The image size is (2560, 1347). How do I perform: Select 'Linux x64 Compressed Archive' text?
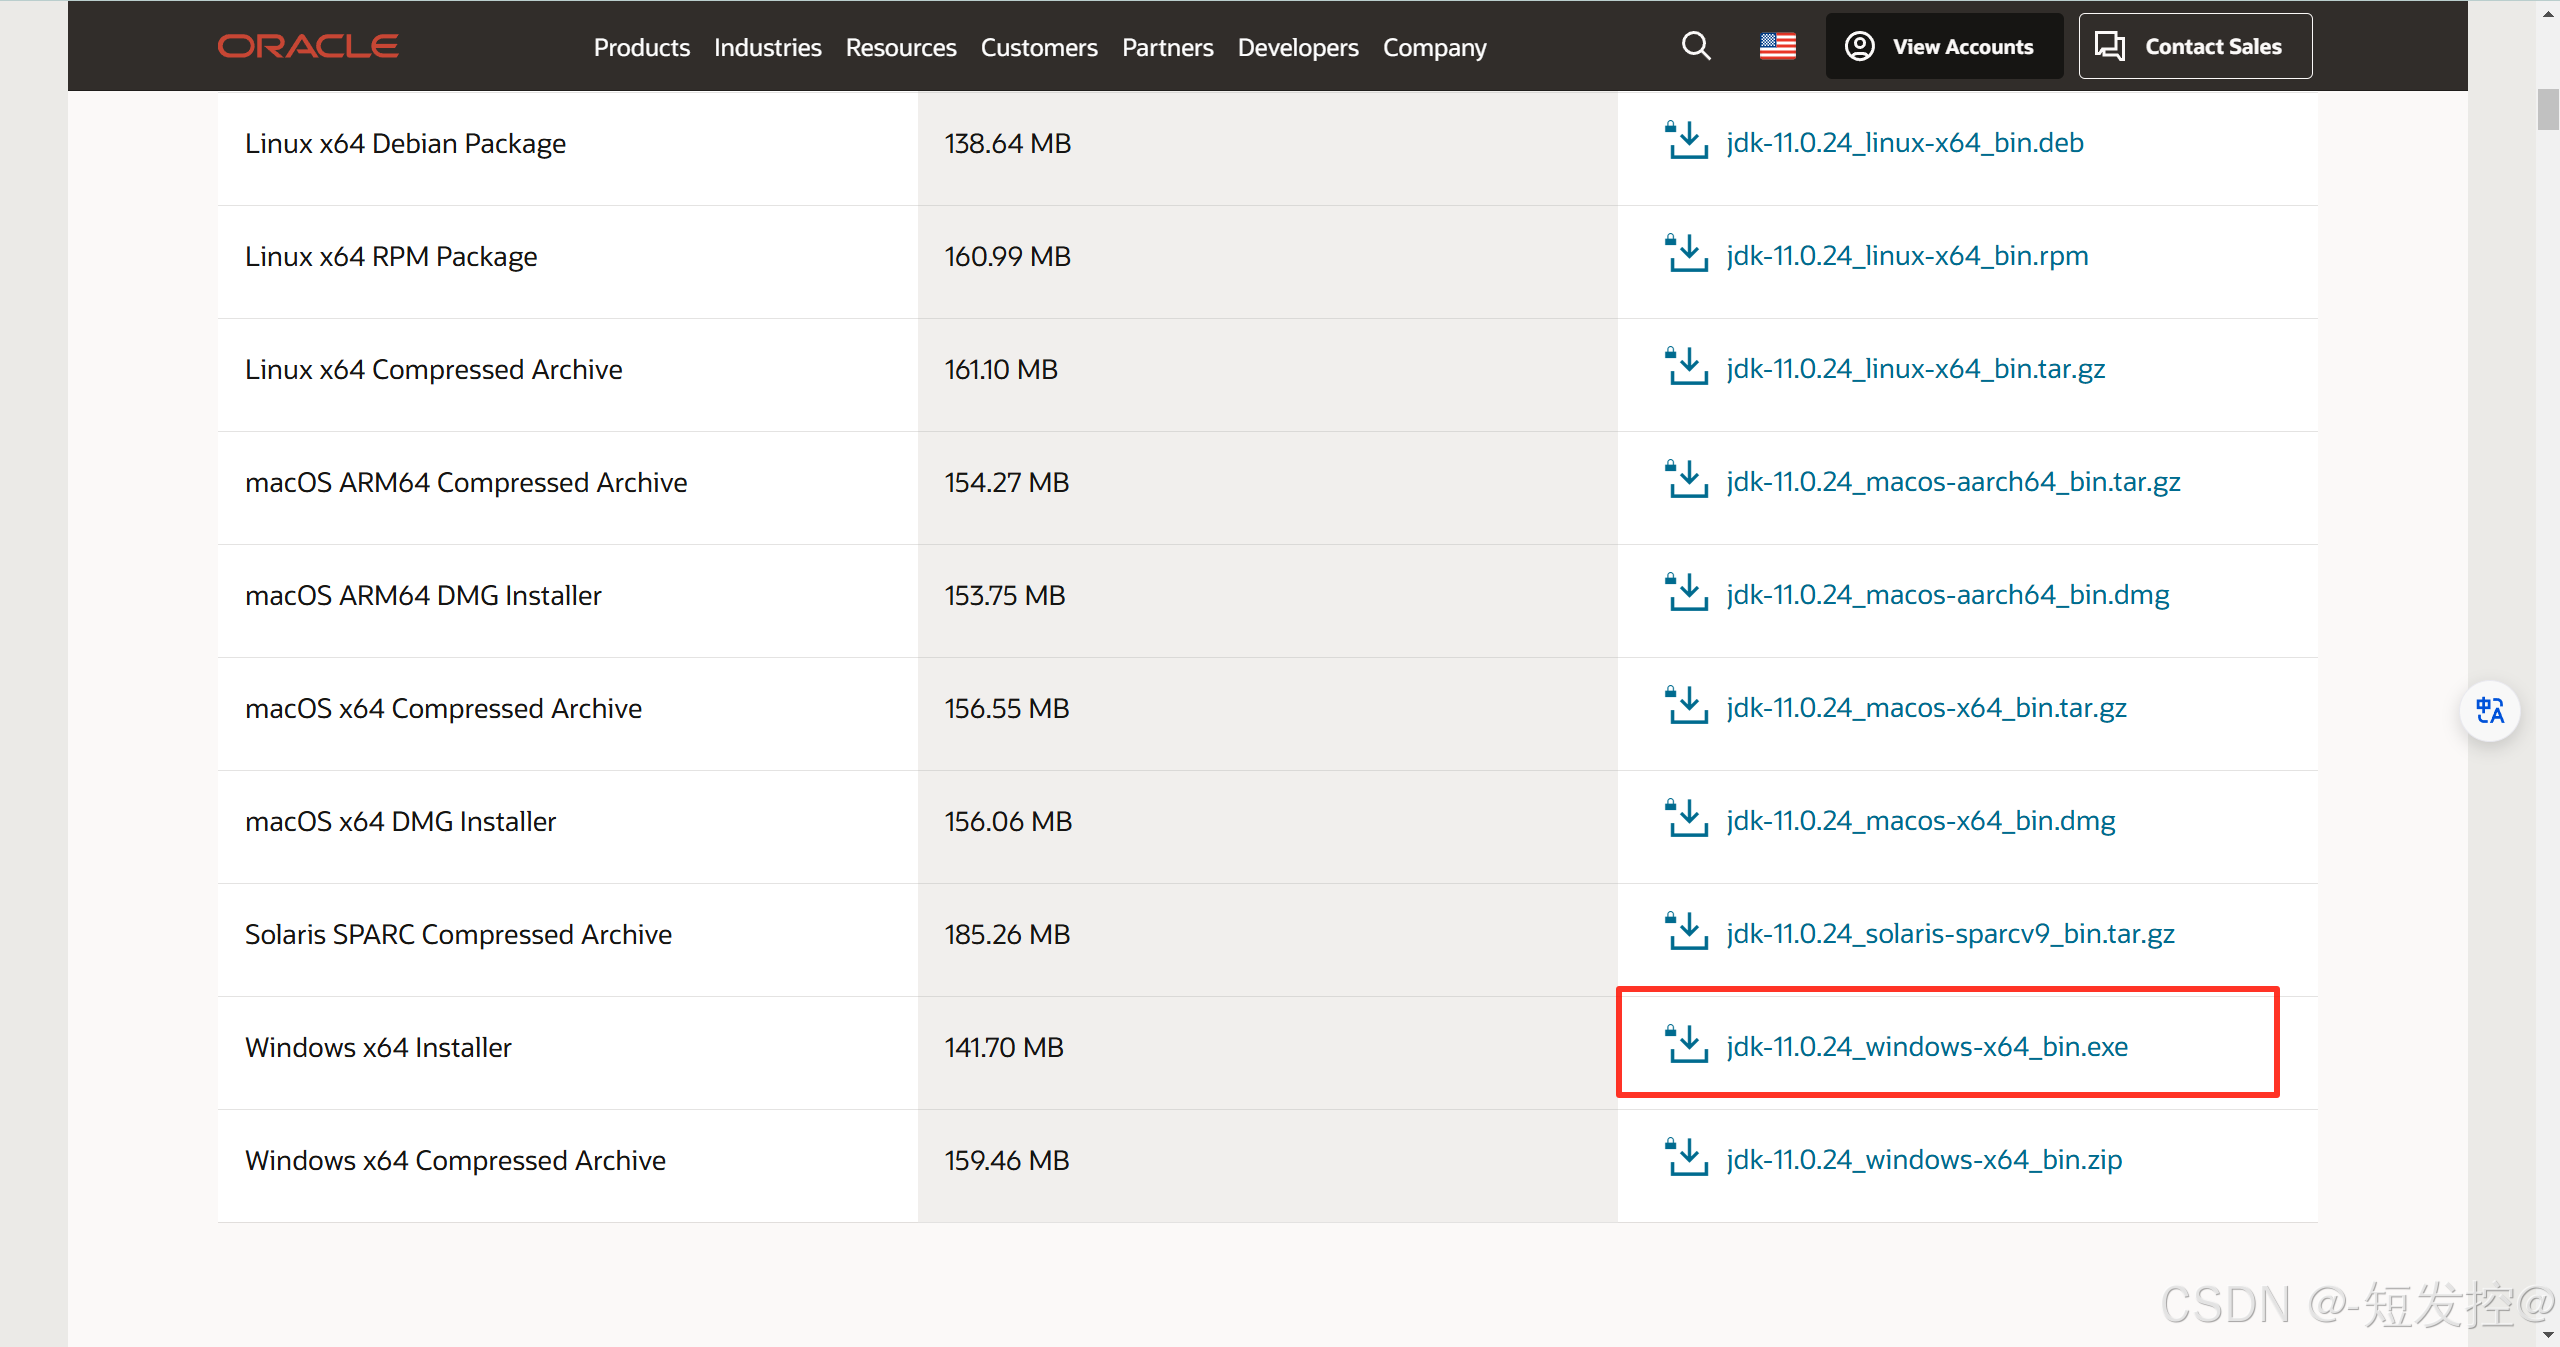coord(433,370)
